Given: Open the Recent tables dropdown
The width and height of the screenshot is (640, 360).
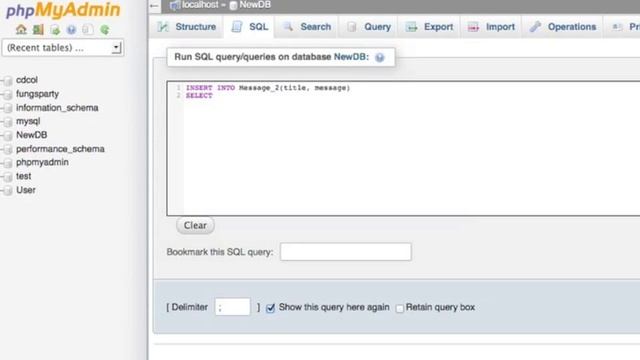Looking at the screenshot, I should (x=63, y=48).
